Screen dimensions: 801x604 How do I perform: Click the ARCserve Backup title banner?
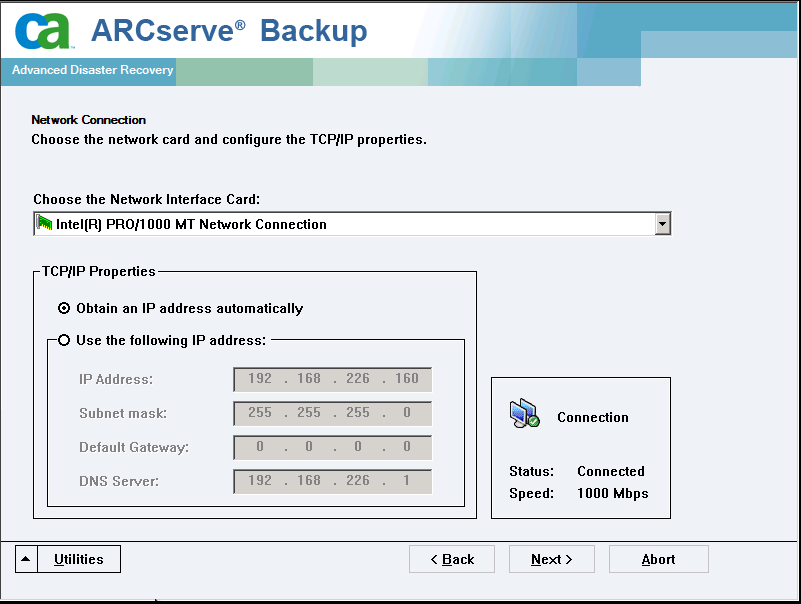coord(229,31)
